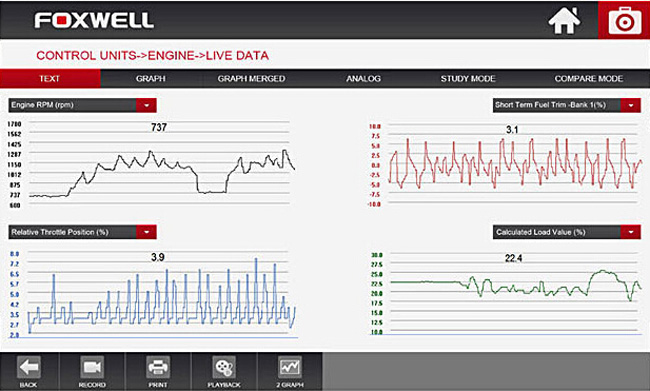Take a screenshot with the camera icon
The width and height of the screenshot is (650, 391).
click(624, 20)
